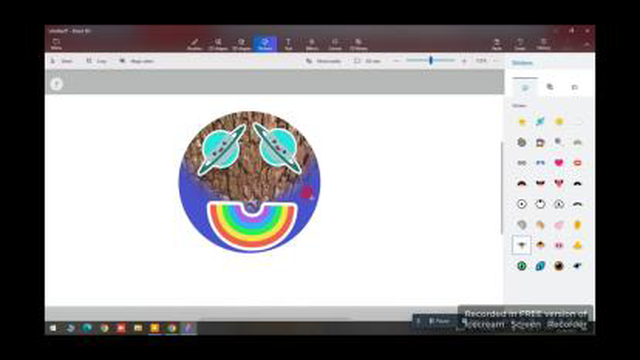Click the Undo button
The image size is (640, 360).
520,44
